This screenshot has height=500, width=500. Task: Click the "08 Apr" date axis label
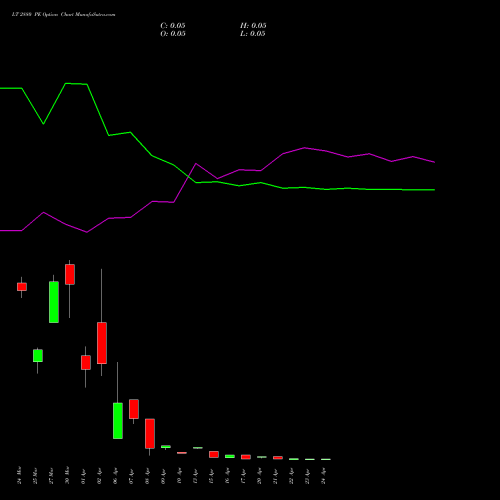point(147,476)
